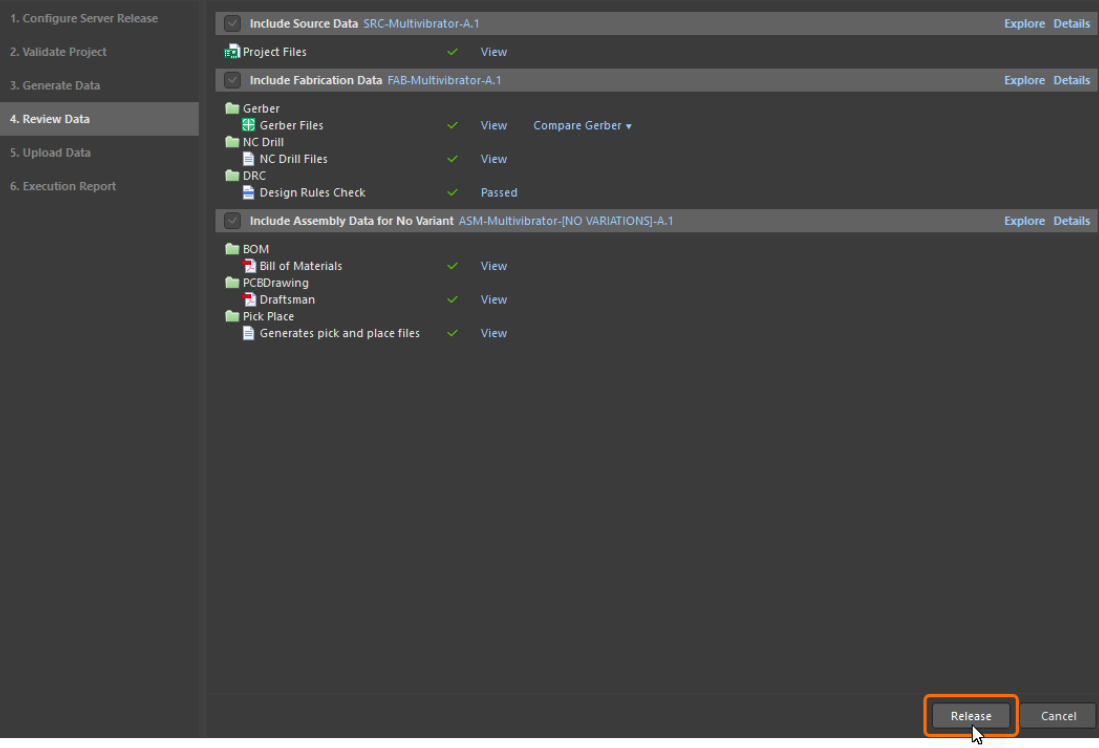
Task: Click the Design Rules Check icon
Action: (249, 193)
